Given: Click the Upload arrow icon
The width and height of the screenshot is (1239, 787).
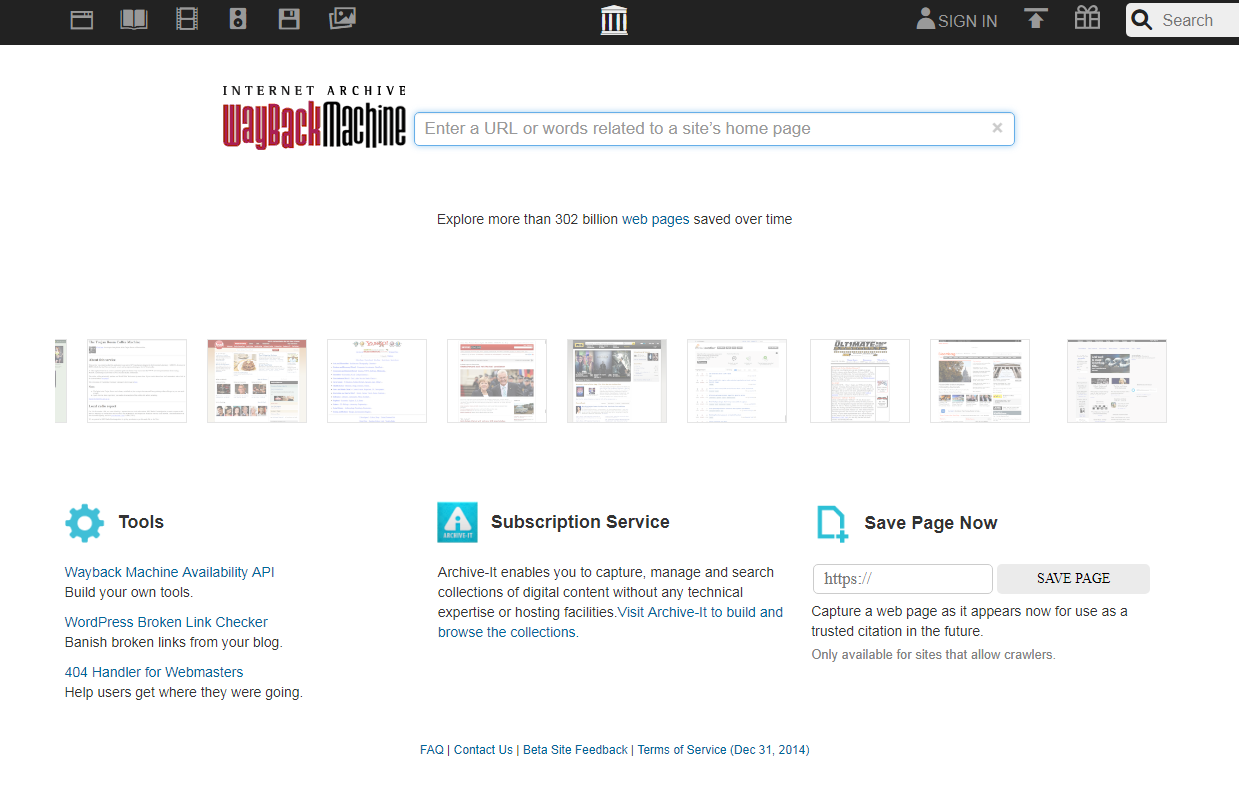Looking at the screenshot, I should click(x=1036, y=19).
